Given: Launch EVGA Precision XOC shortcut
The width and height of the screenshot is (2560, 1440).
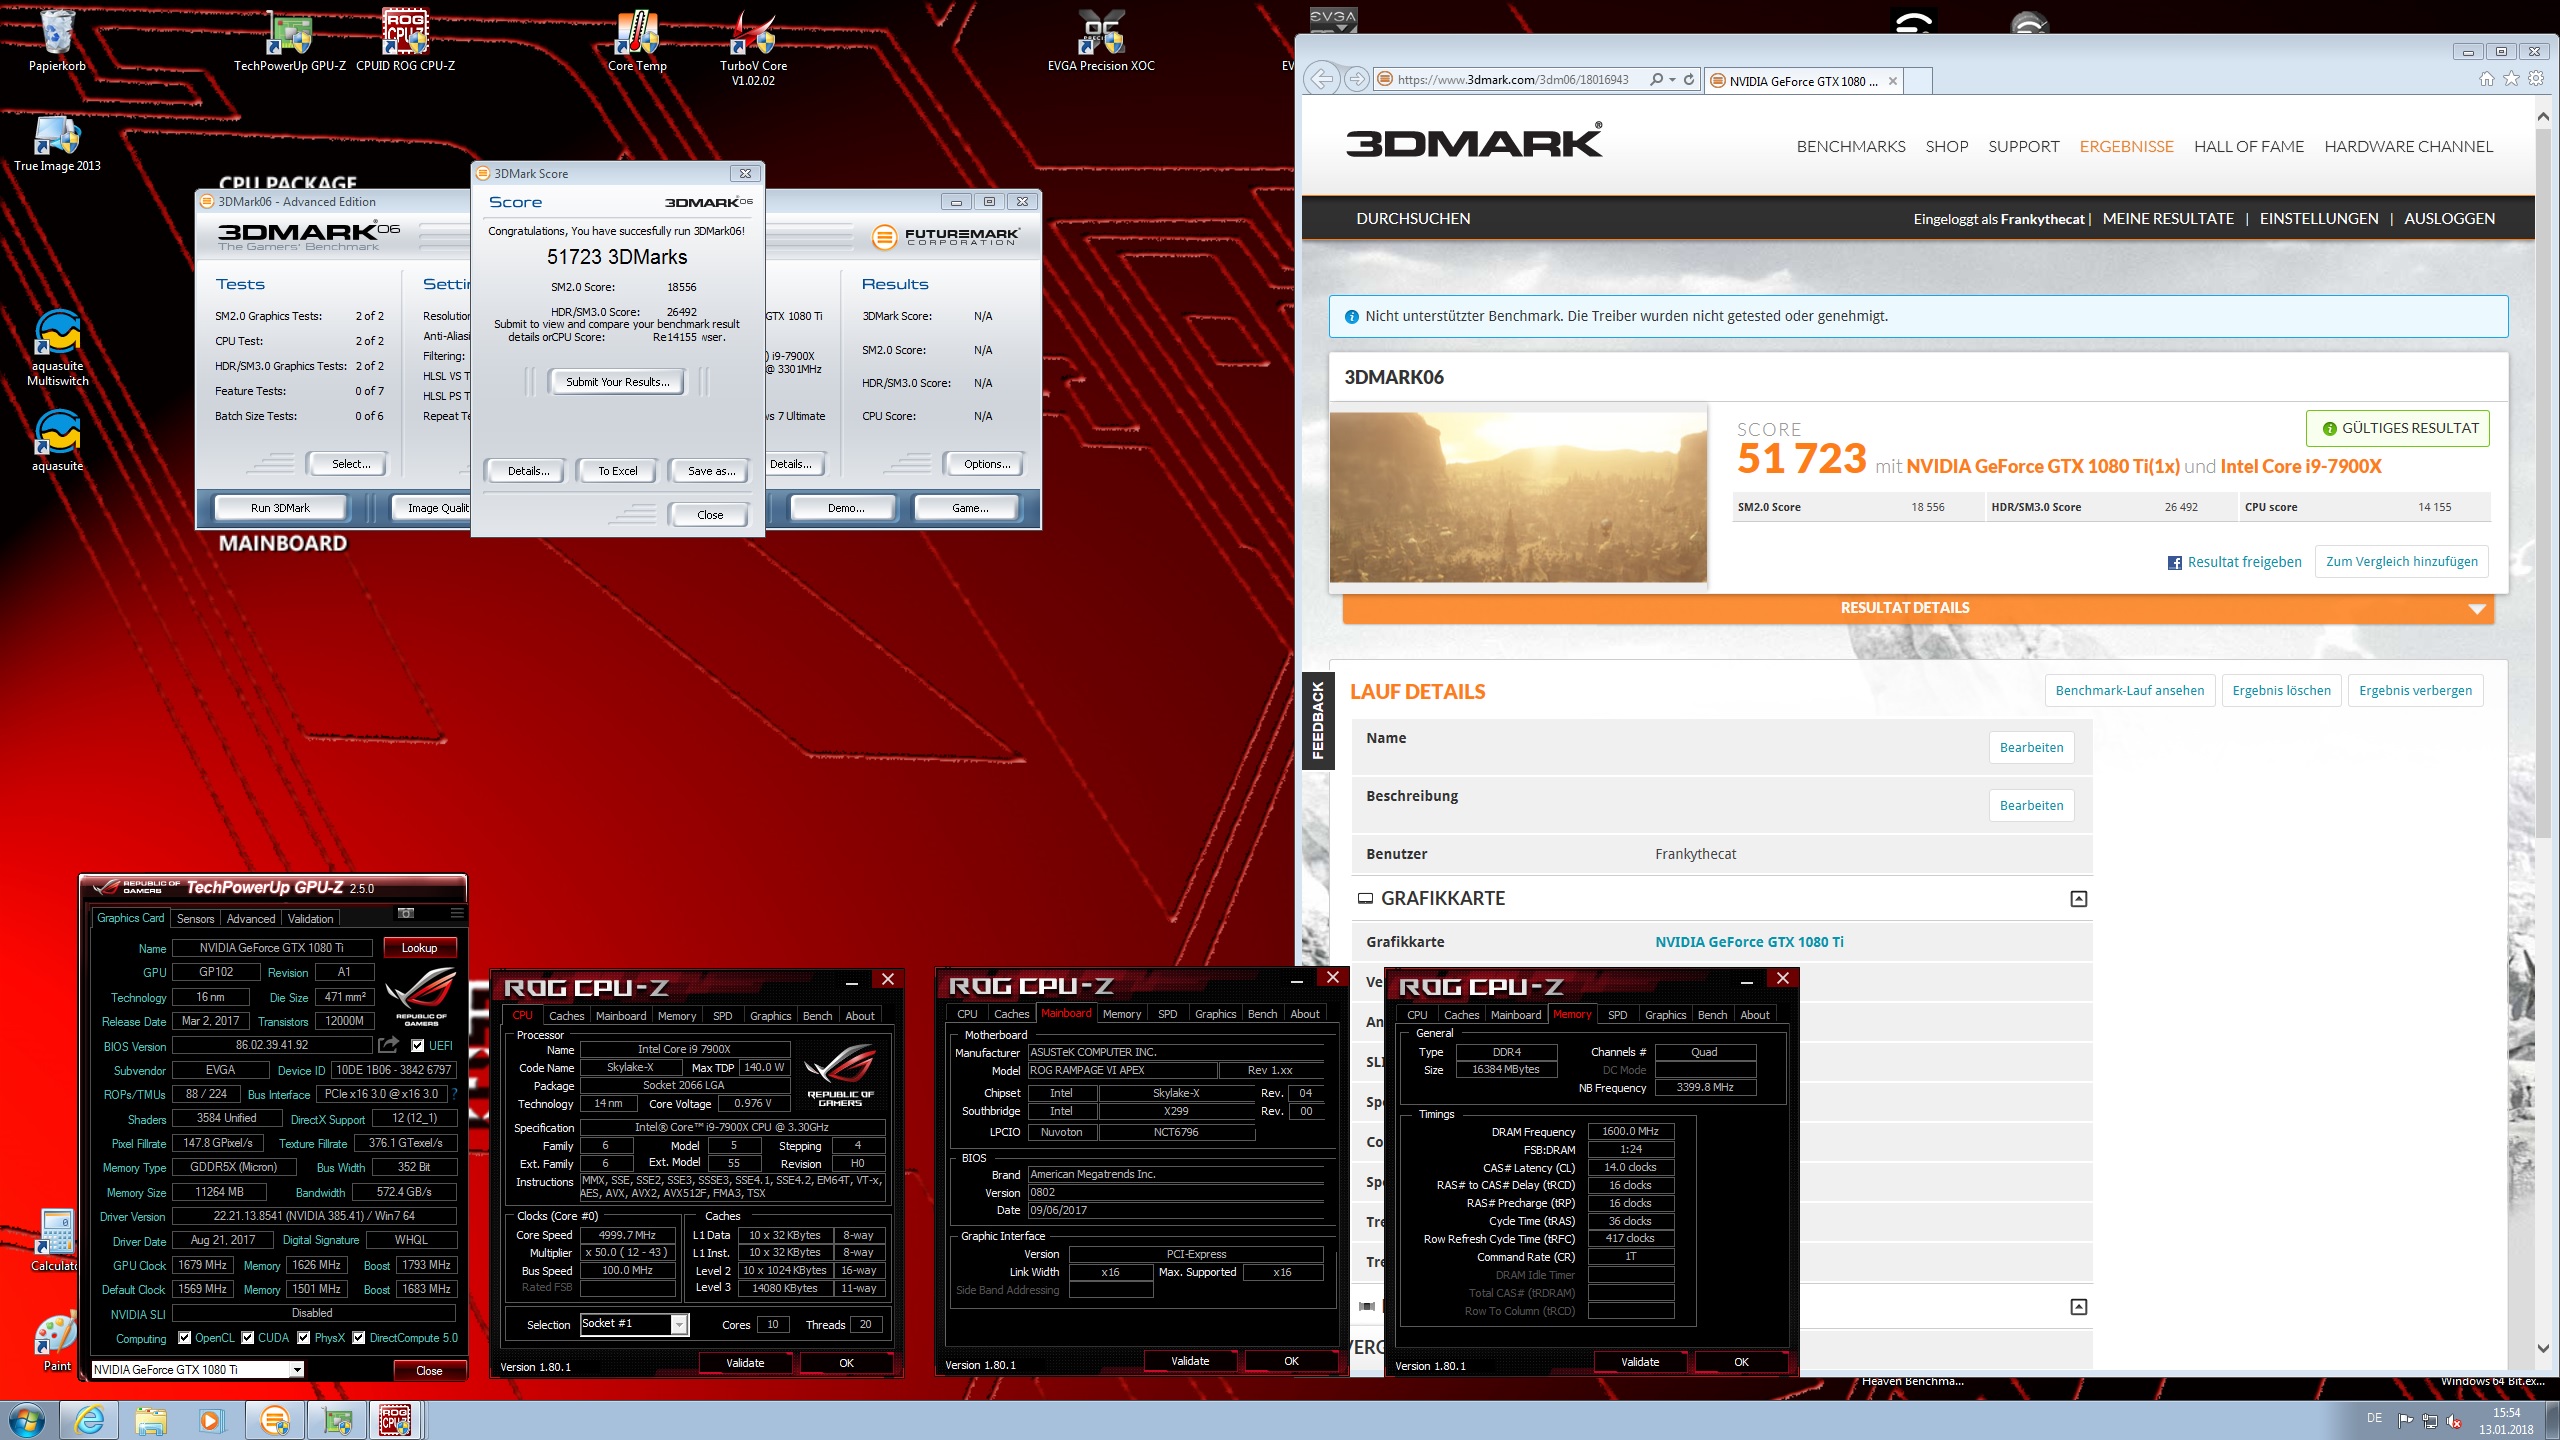Looking at the screenshot, I should click(1101, 40).
